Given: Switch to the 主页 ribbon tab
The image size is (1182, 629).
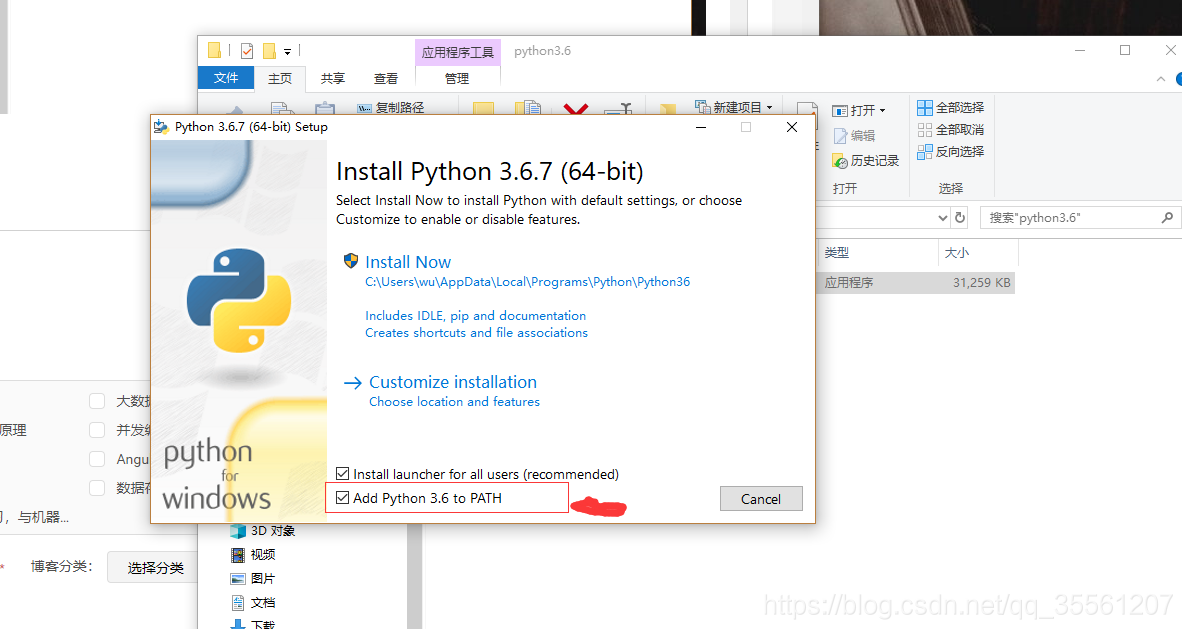Looking at the screenshot, I should click(280, 78).
